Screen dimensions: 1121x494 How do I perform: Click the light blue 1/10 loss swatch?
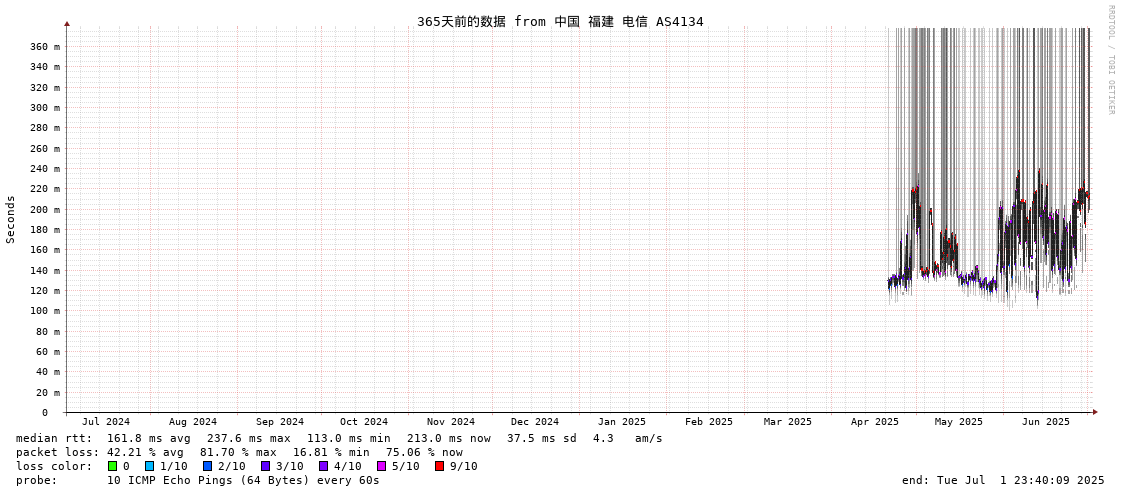tap(149, 466)
